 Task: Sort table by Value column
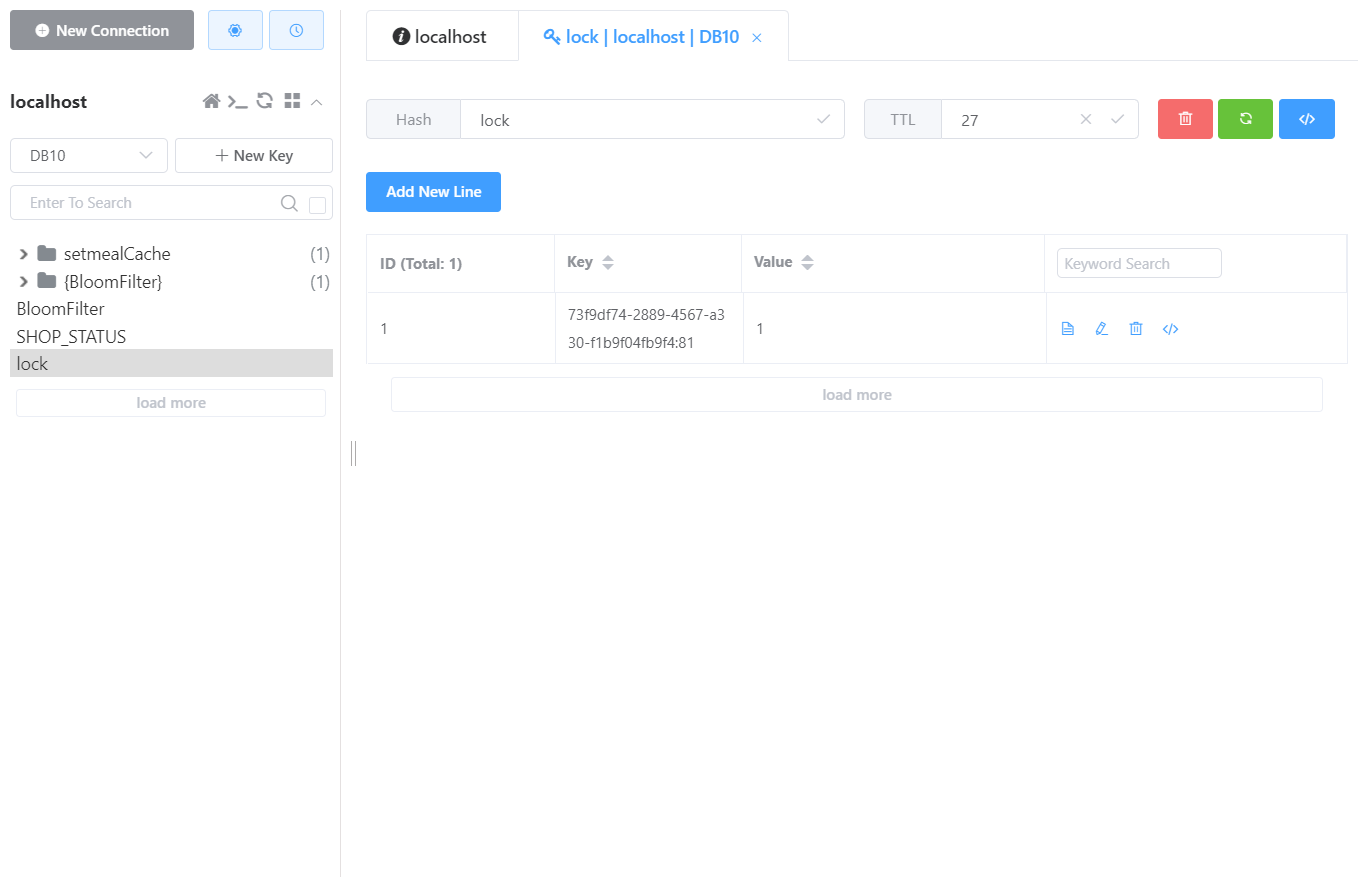[x=808, y=263]
